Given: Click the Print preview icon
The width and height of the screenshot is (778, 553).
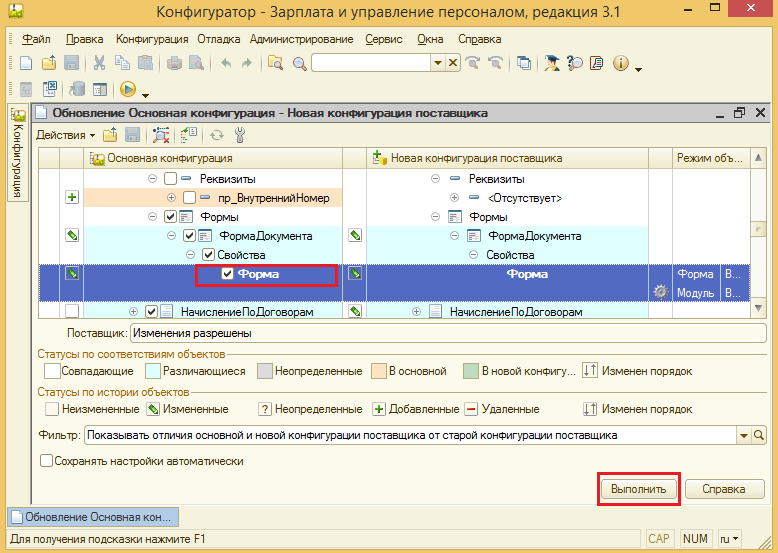Looking at the screenshot, I should tap(196, 63).
